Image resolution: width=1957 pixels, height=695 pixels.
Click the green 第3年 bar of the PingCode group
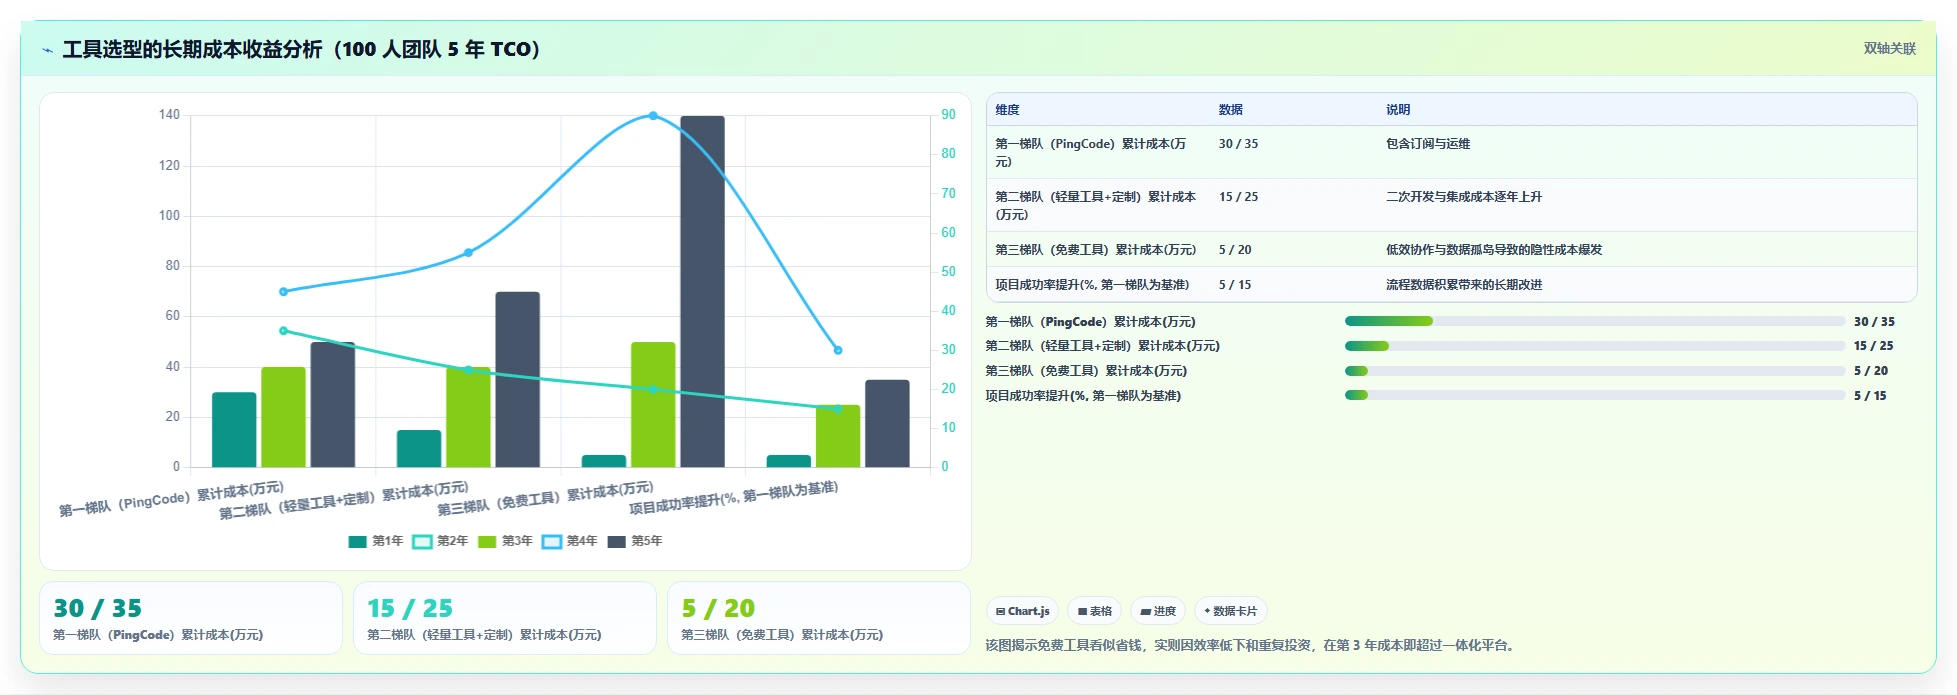283,417
